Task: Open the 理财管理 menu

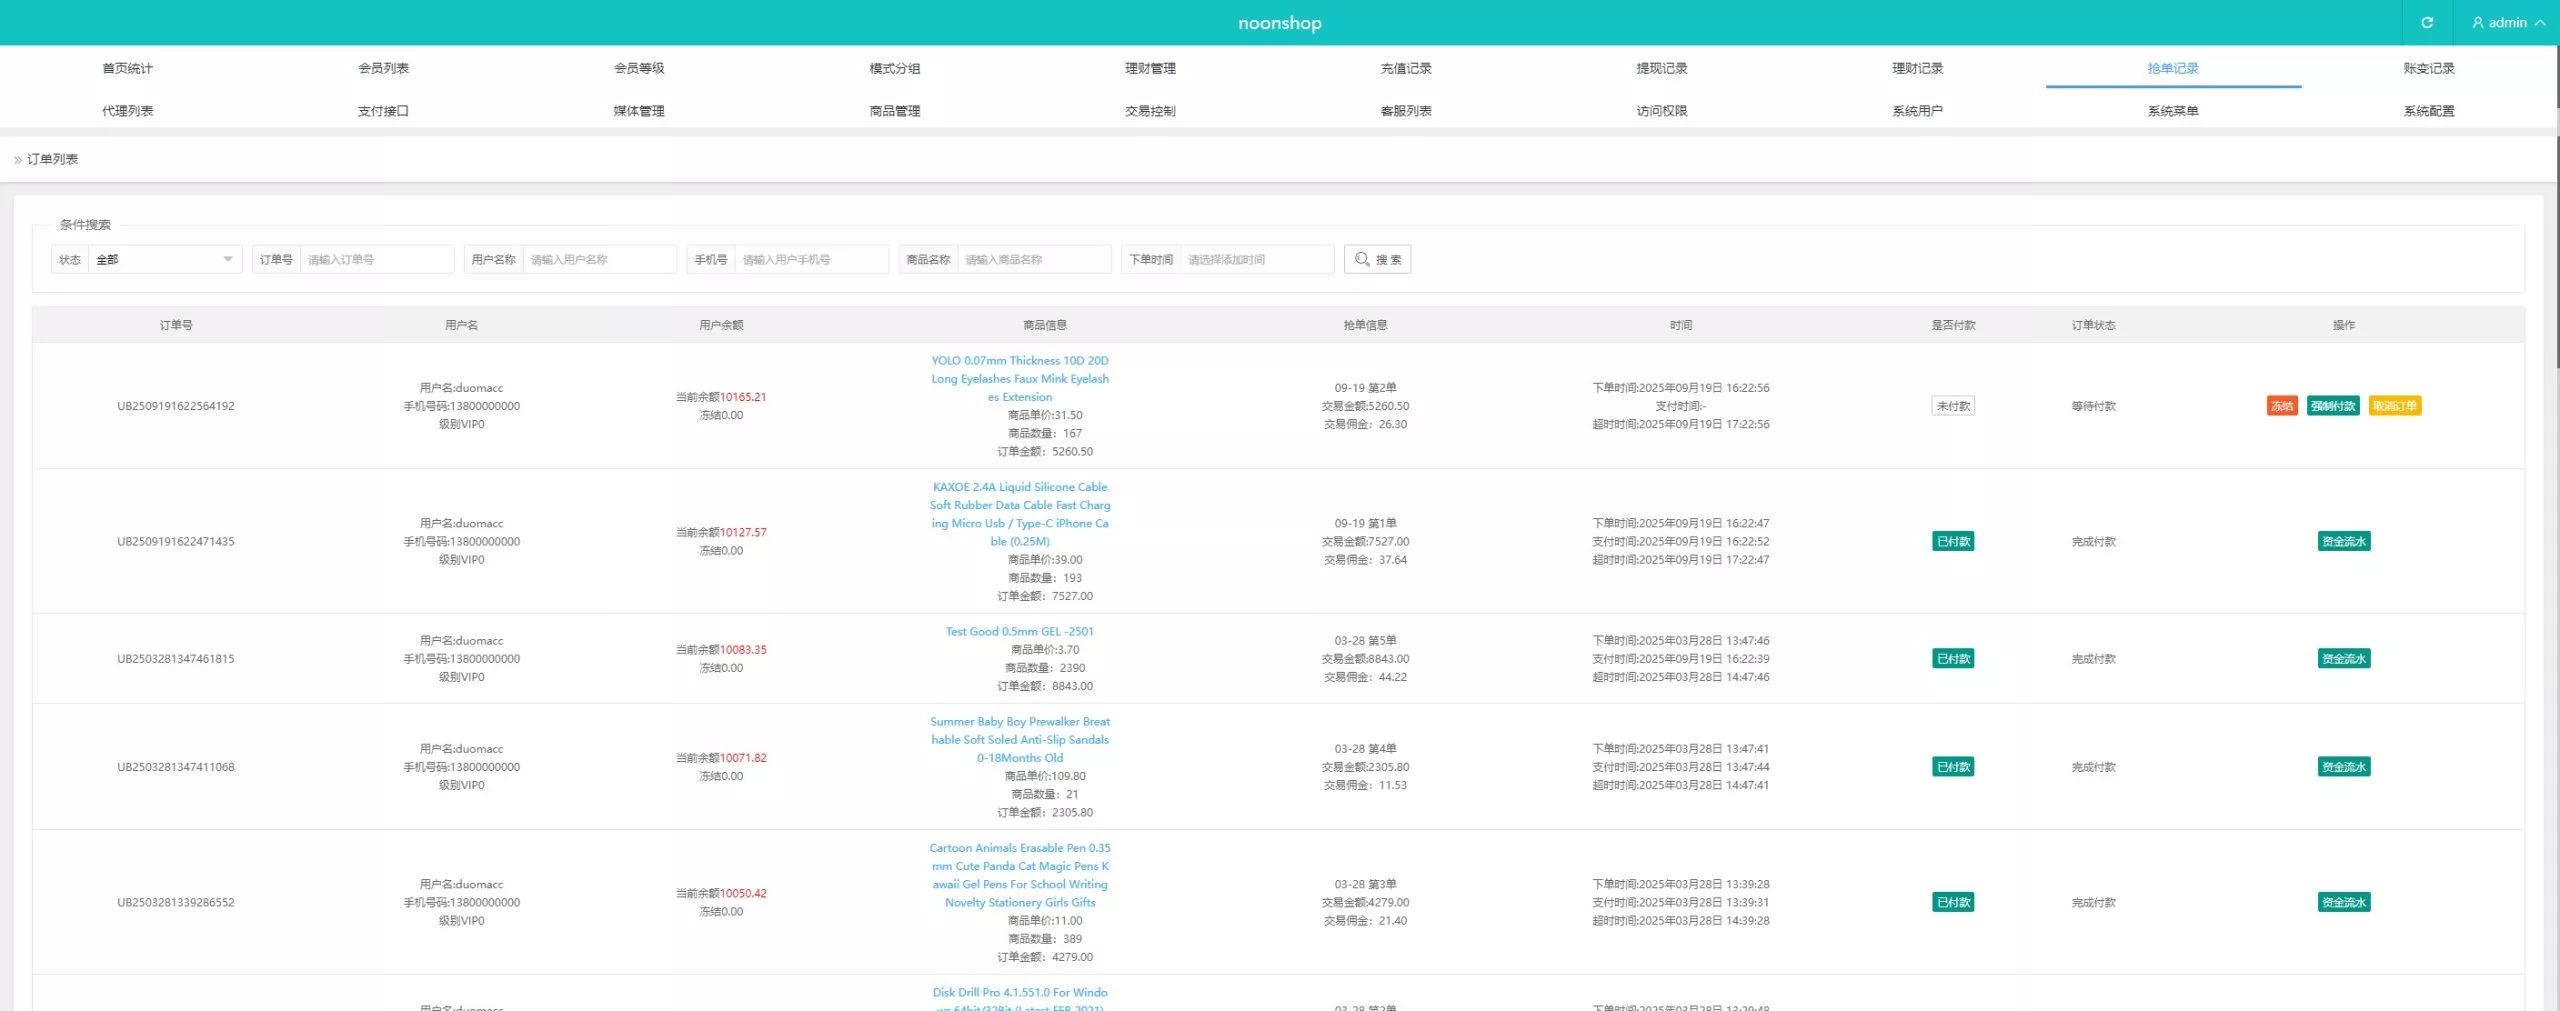Action: pos(1150,68)
